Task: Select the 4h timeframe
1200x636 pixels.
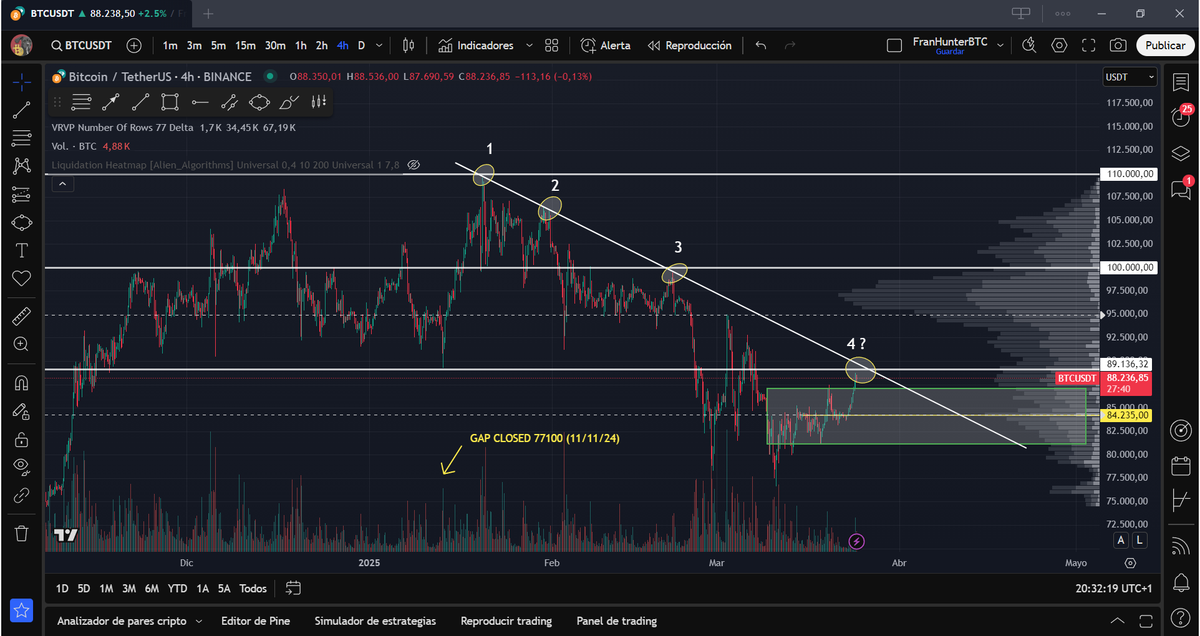Action: 343,45
